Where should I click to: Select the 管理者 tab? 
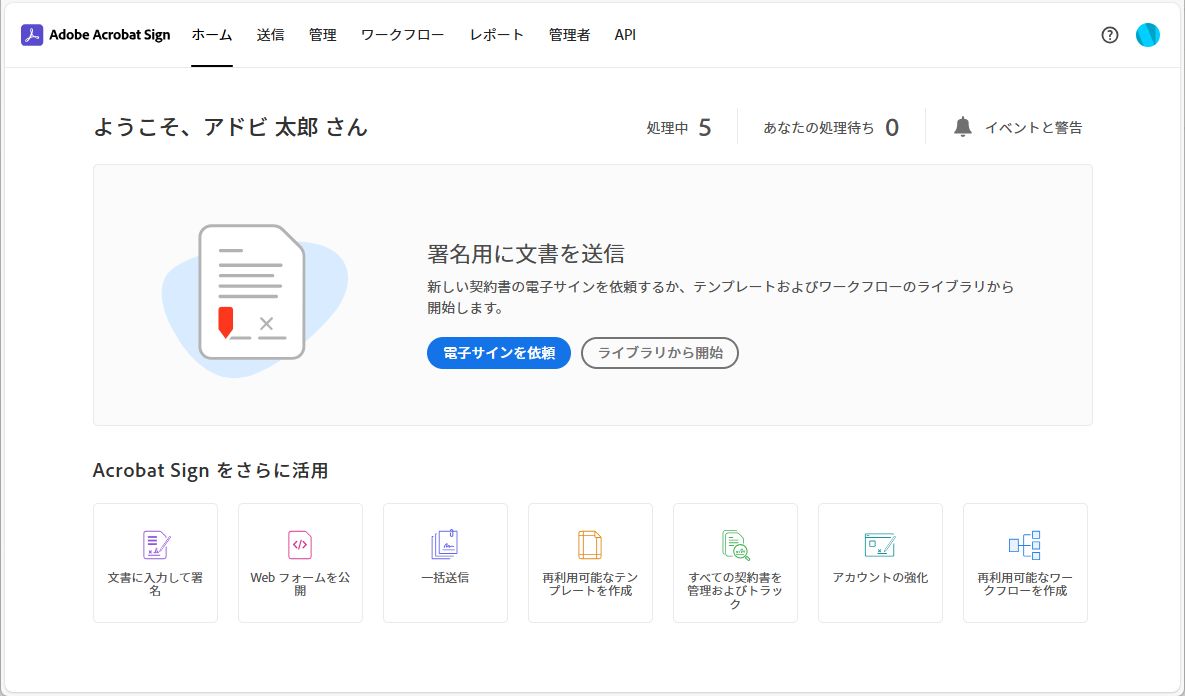click(x=569, y=35)
